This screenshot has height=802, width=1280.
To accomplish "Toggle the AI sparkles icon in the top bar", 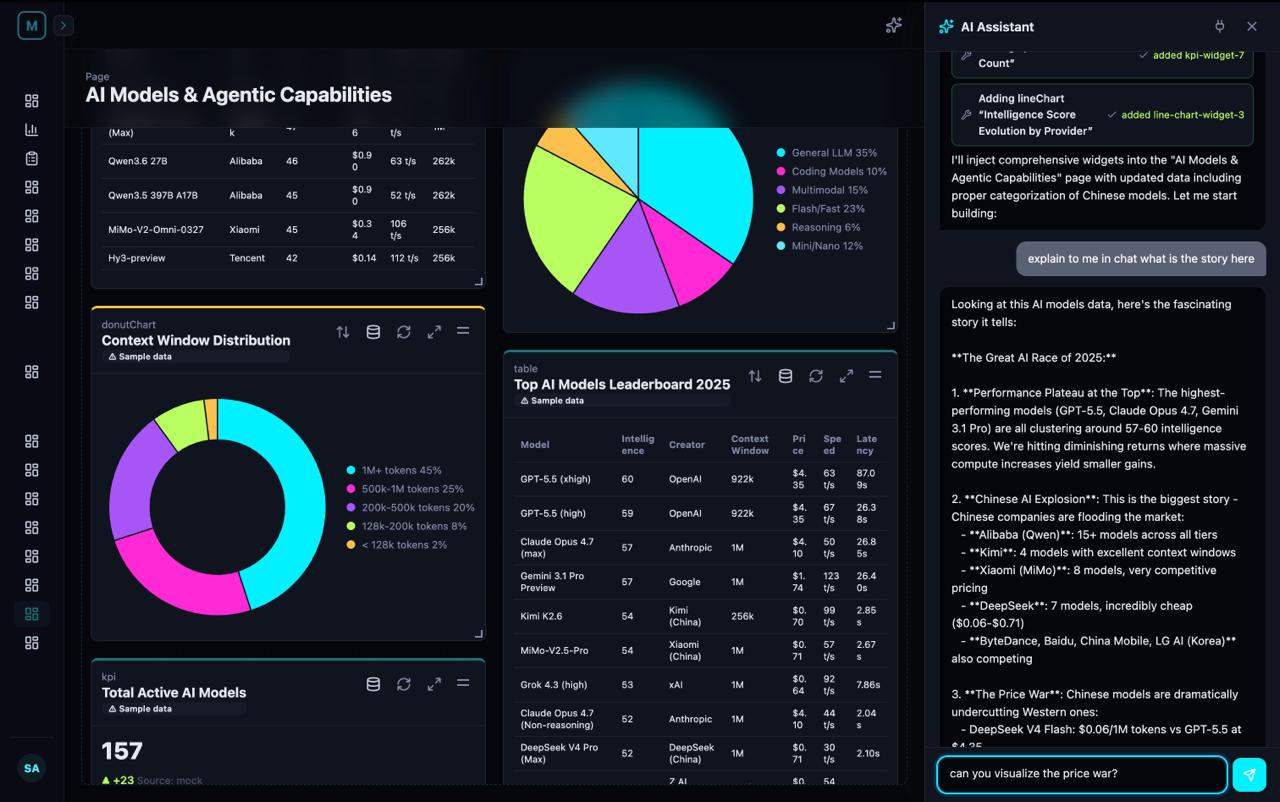I will 894,26.
